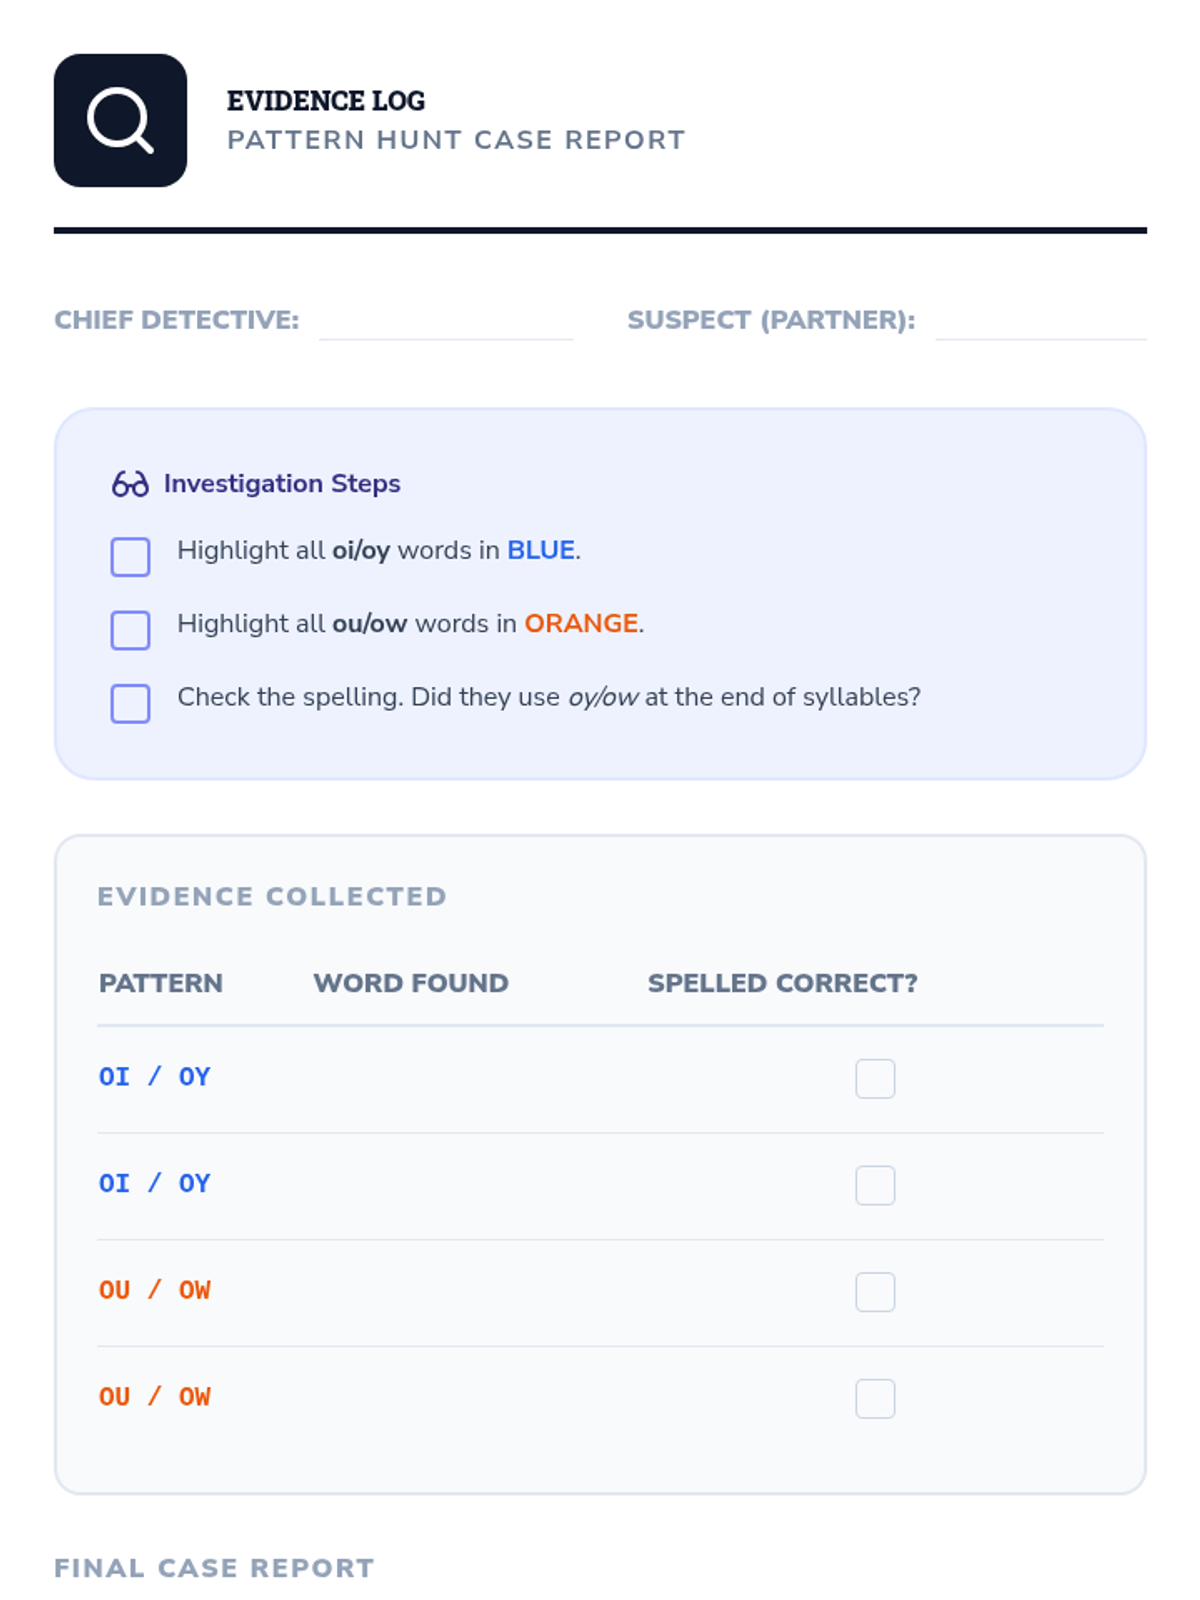Viewport: 1200px width, 1600px height.
Task: Check the 'Check the spelling' step box
Action: point(130,703)
